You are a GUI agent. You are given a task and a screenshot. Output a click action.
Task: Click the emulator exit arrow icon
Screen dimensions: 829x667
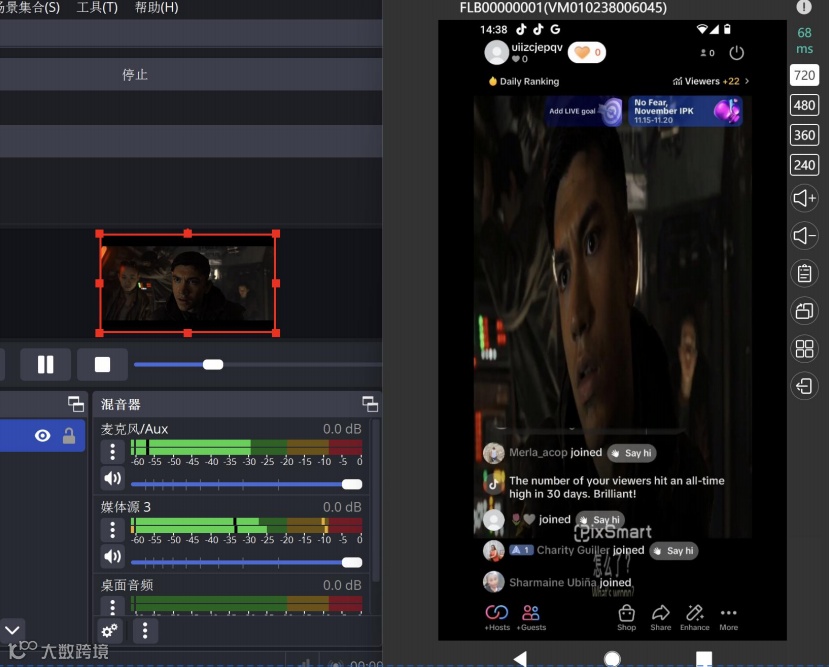[804, 386]
